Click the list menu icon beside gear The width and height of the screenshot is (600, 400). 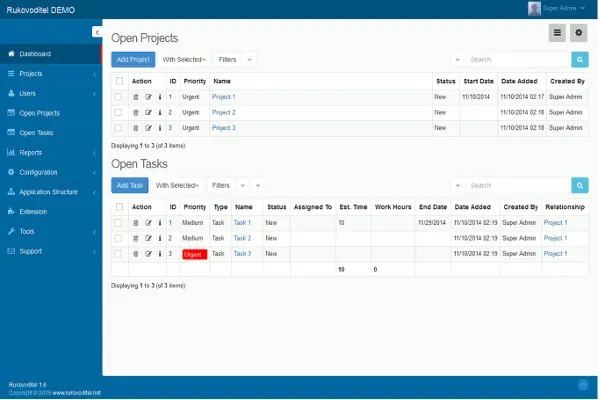[557, 33]
